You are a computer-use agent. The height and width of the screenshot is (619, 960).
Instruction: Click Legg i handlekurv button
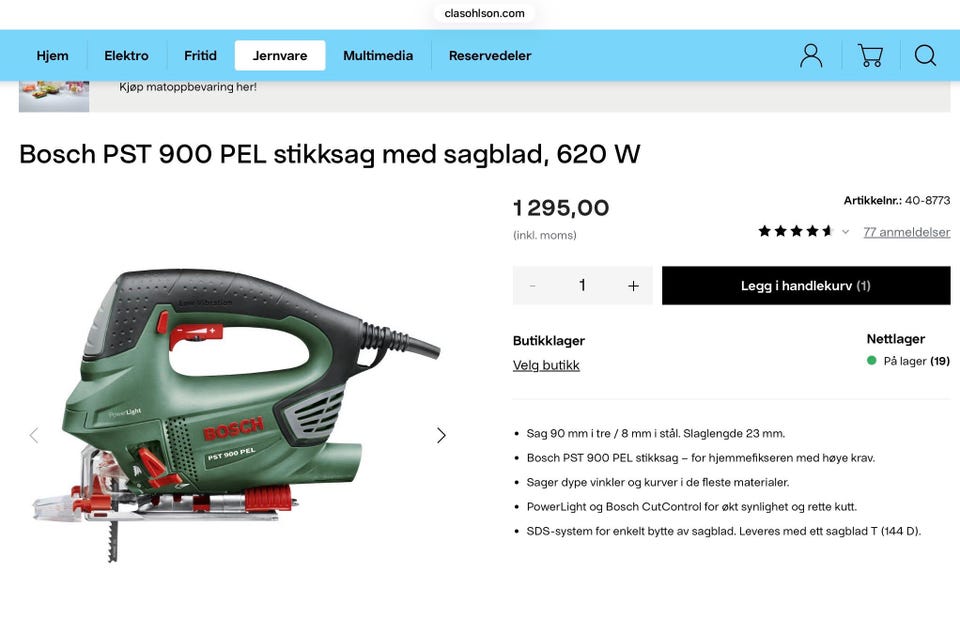click(x=806, y=285)
